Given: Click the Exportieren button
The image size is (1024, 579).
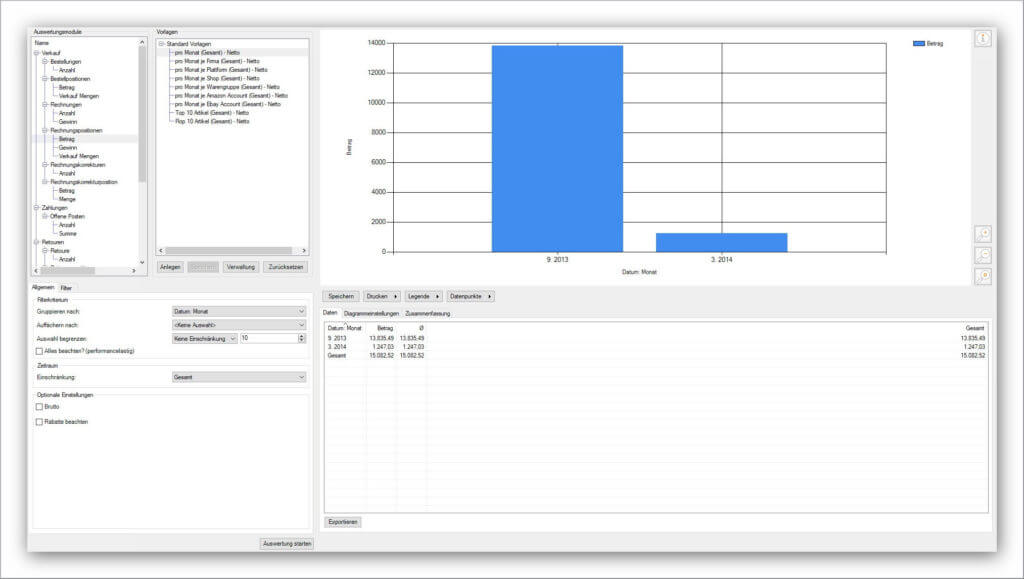Looking at the screenshot, I should [x=341, y=521].
